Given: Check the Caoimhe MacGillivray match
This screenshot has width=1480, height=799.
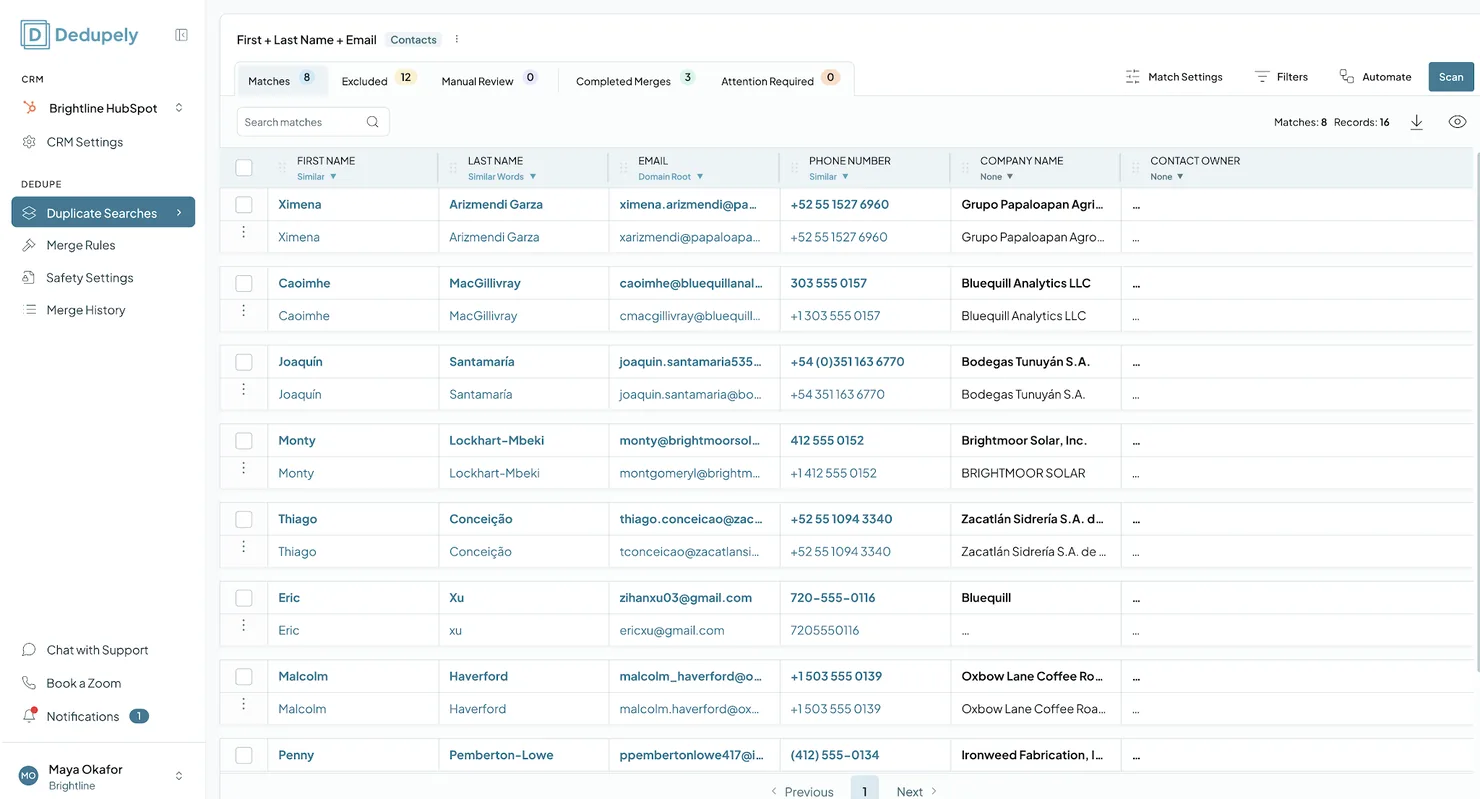Looking at the screenshot, I should point(244,283).
